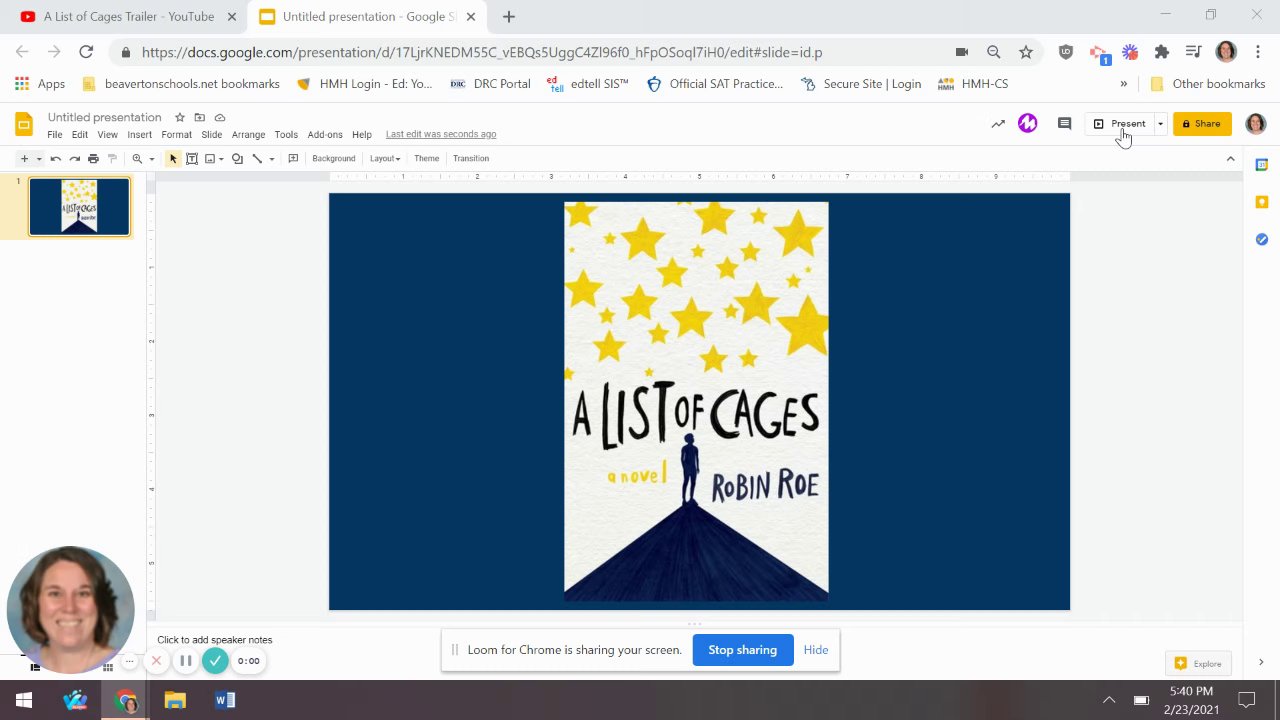Image resolution: width=1280 pixels, height=720 pixels.
Task: Move presentation to a folder
Action: click(200, 117)
